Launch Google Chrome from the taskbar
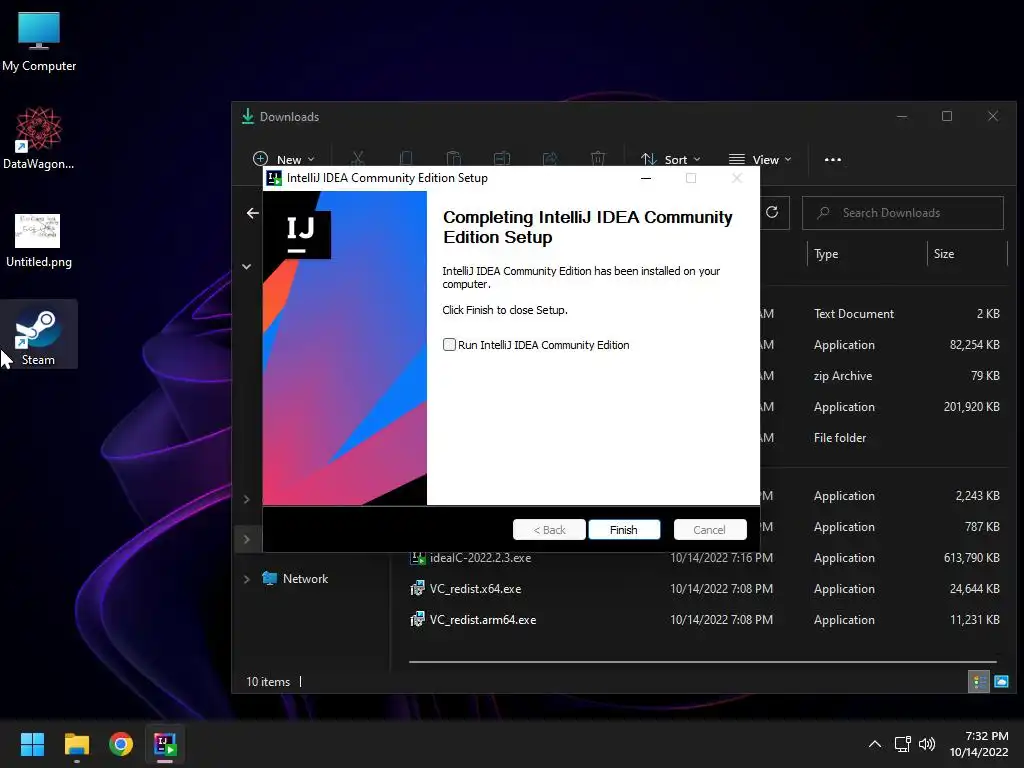Image resolution: width=1024 pixels, height=768 pixels. (x=121, y=744)
